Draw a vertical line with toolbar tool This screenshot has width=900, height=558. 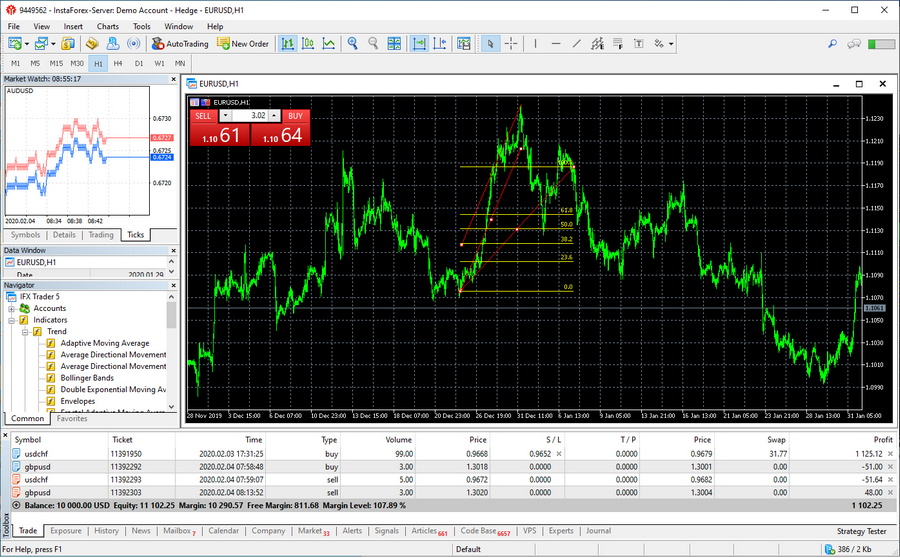point(536,44)
